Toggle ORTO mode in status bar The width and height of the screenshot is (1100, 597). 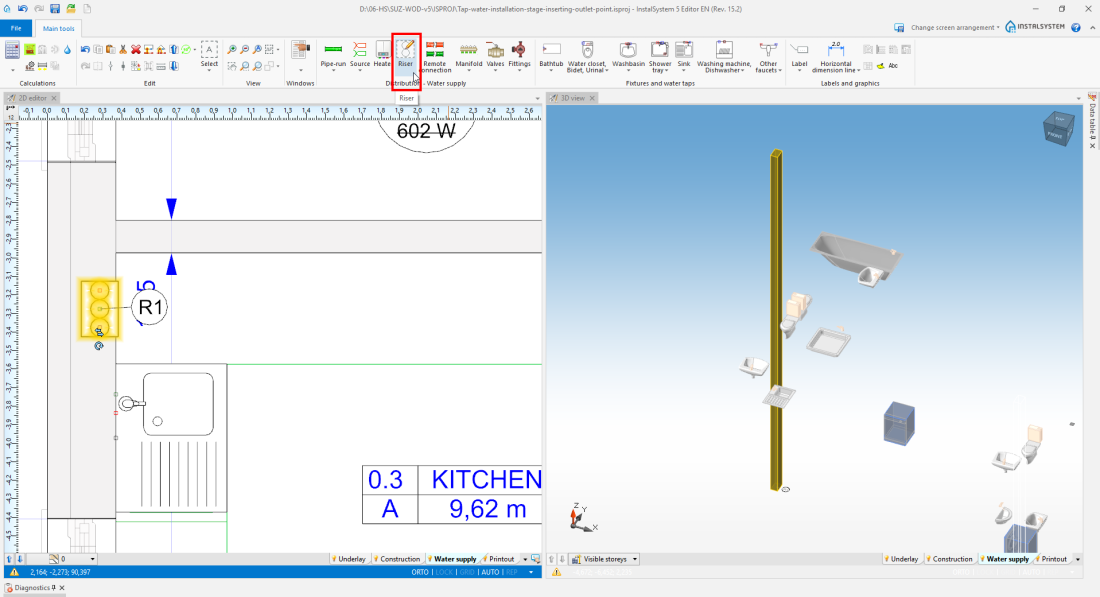pyautogui.click(x=420, y=572)
